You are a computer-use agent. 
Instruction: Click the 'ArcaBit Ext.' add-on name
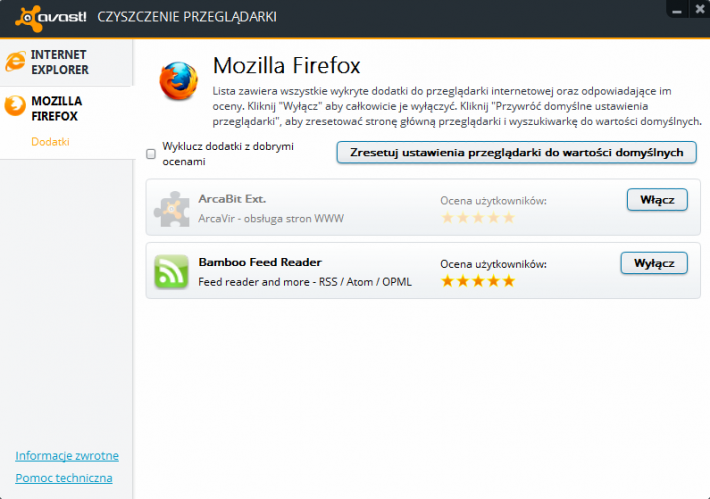(232, 199)
